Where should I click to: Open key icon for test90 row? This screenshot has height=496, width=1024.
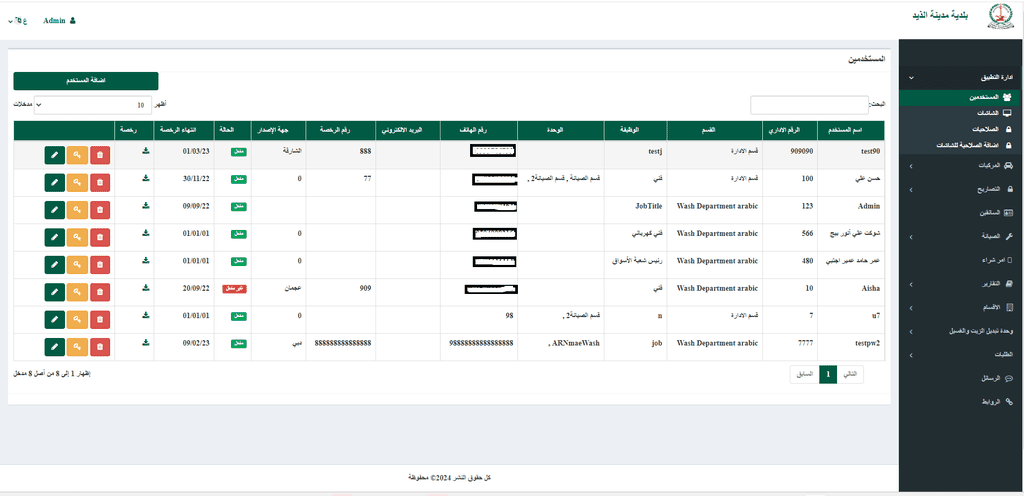[x=77, y=155]
